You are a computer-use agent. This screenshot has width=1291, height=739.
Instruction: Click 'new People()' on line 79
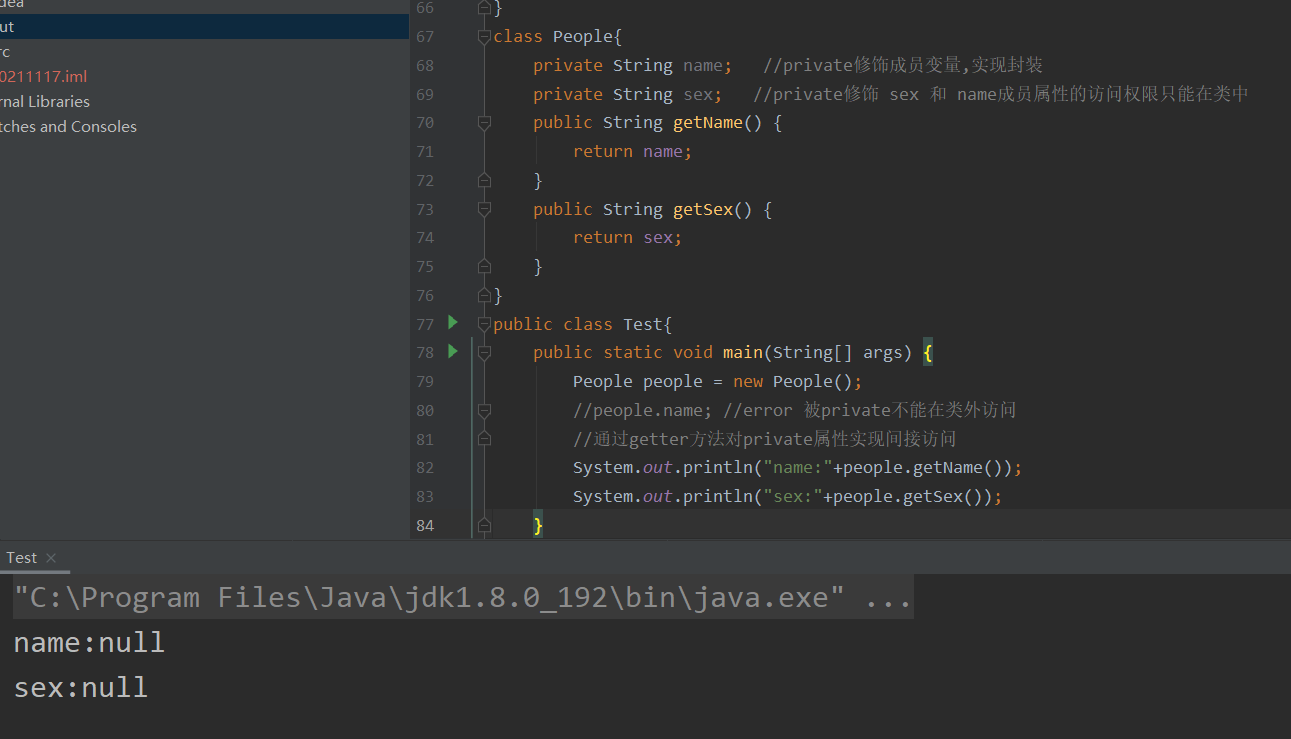[792, 381]
